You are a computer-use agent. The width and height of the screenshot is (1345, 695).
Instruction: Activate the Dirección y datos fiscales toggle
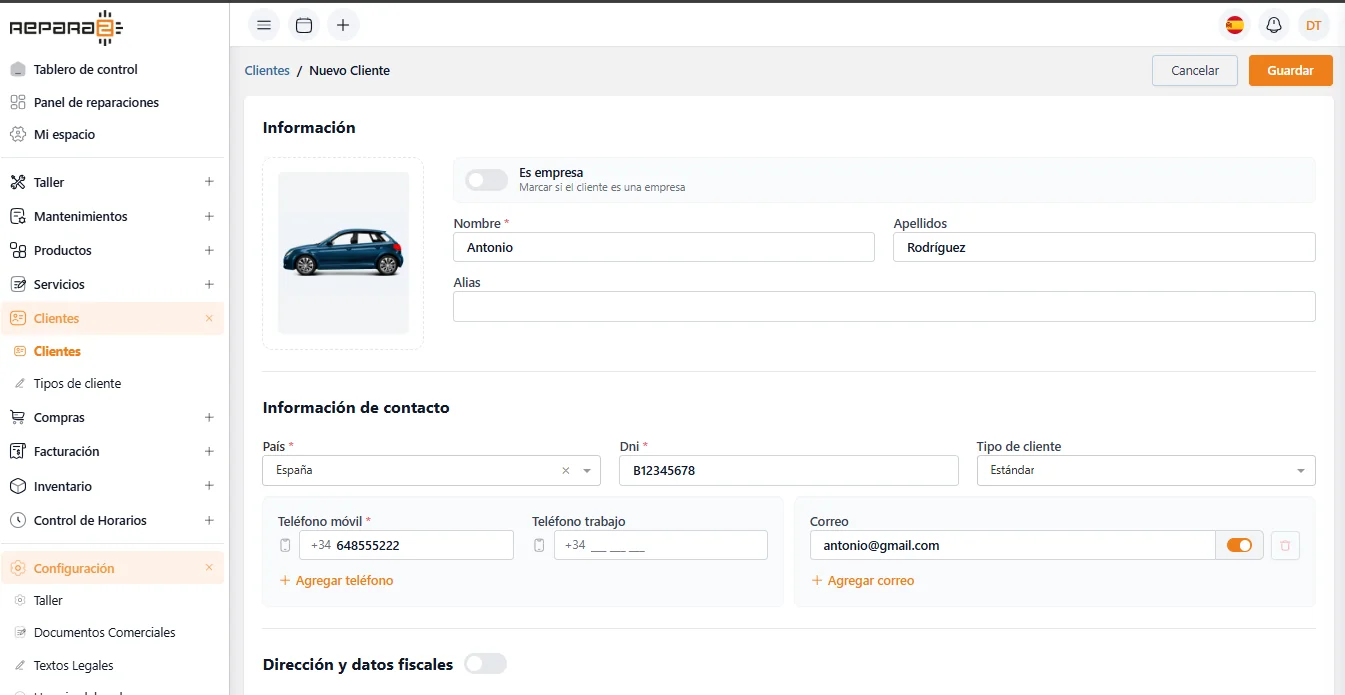click(x=486, y=663)
